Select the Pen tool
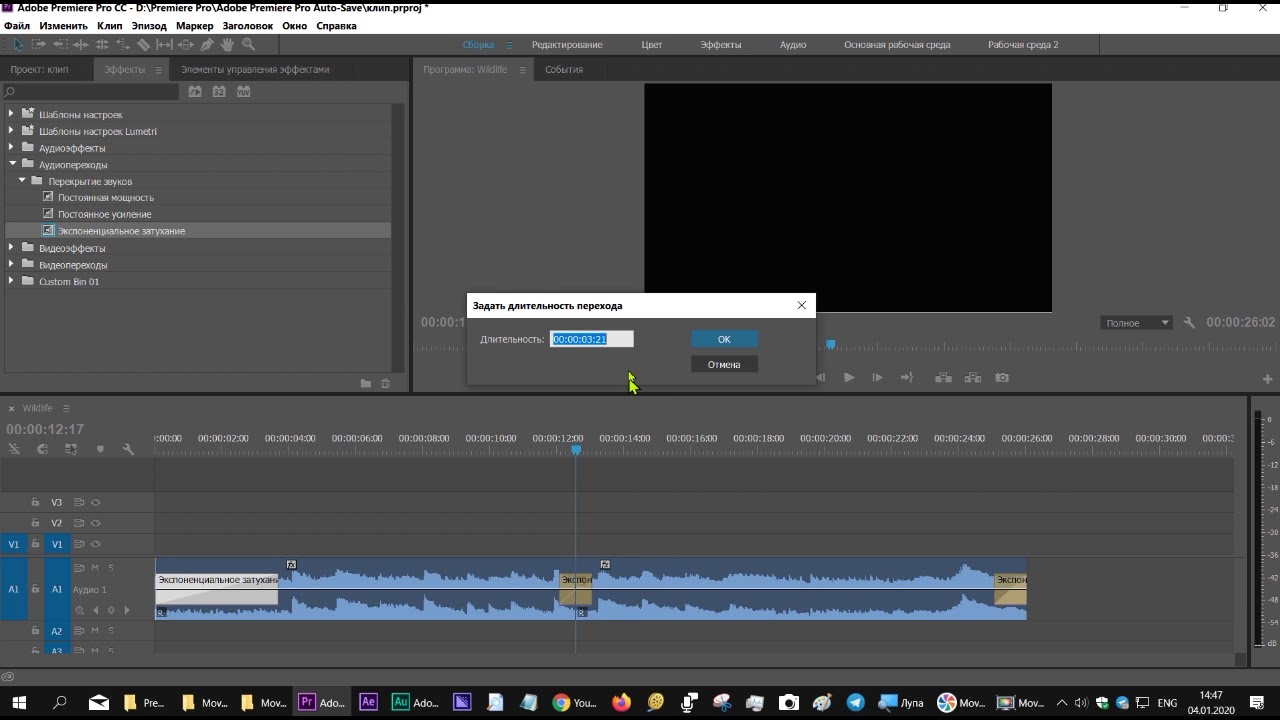1280x720 pixels. [207, 44]
